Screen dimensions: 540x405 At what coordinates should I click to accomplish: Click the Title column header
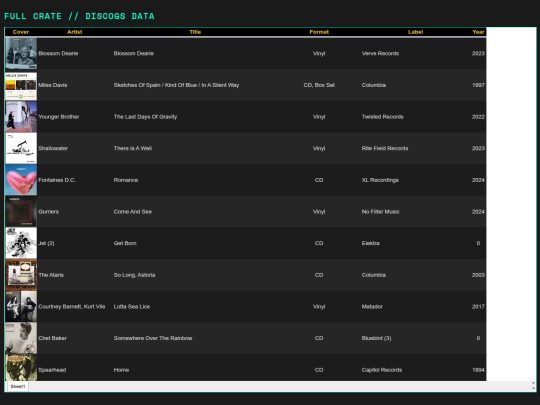[195, 32]
